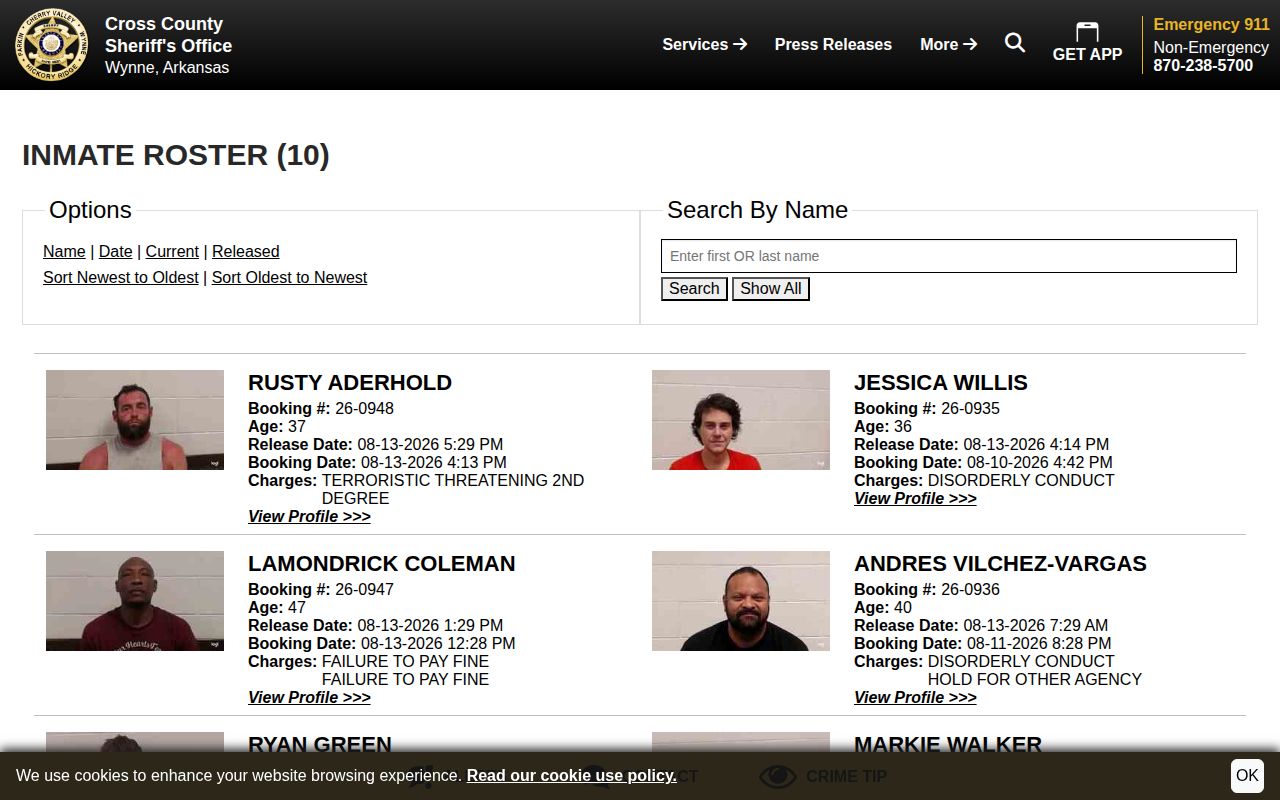Sort roster by Name
Image resolution: width=1280 pixels, height=800 pixels.
click(x=64, y=252)
